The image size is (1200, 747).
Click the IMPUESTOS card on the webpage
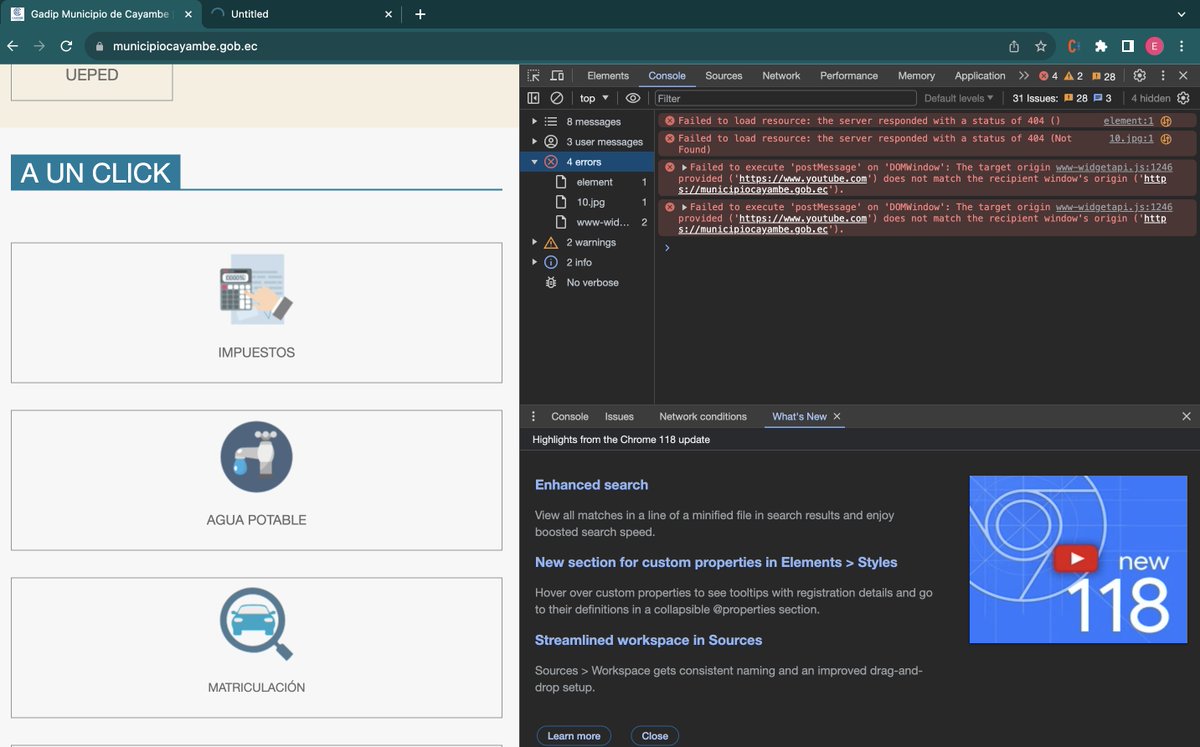tap(256, 312)
